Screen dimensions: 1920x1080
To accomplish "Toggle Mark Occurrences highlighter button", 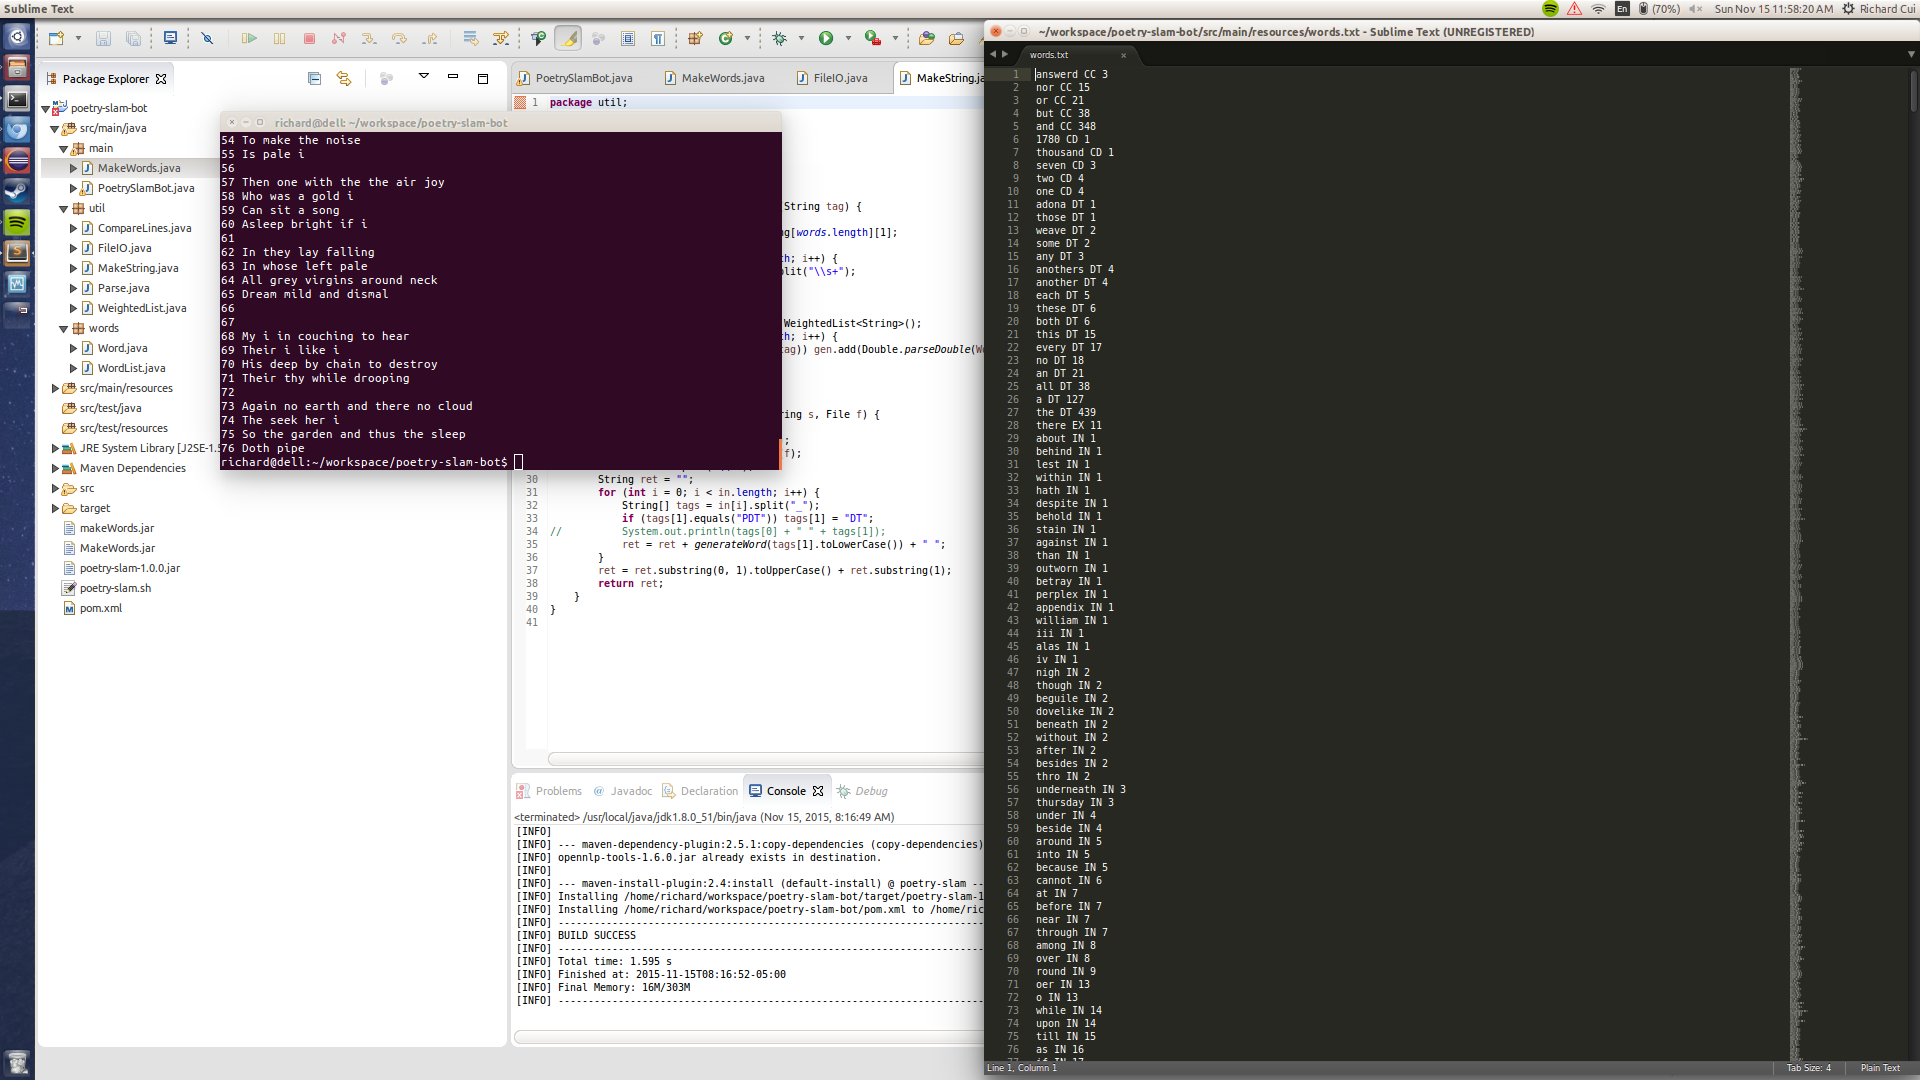I will coord(568,38).
